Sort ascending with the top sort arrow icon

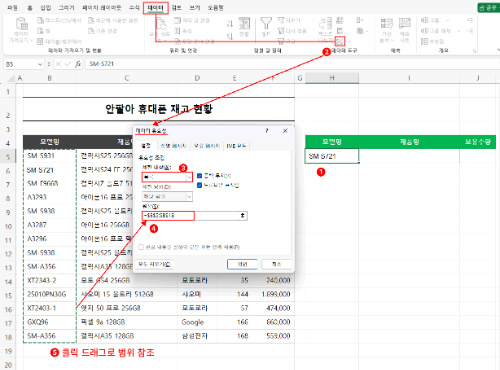(x=230, y=23)
